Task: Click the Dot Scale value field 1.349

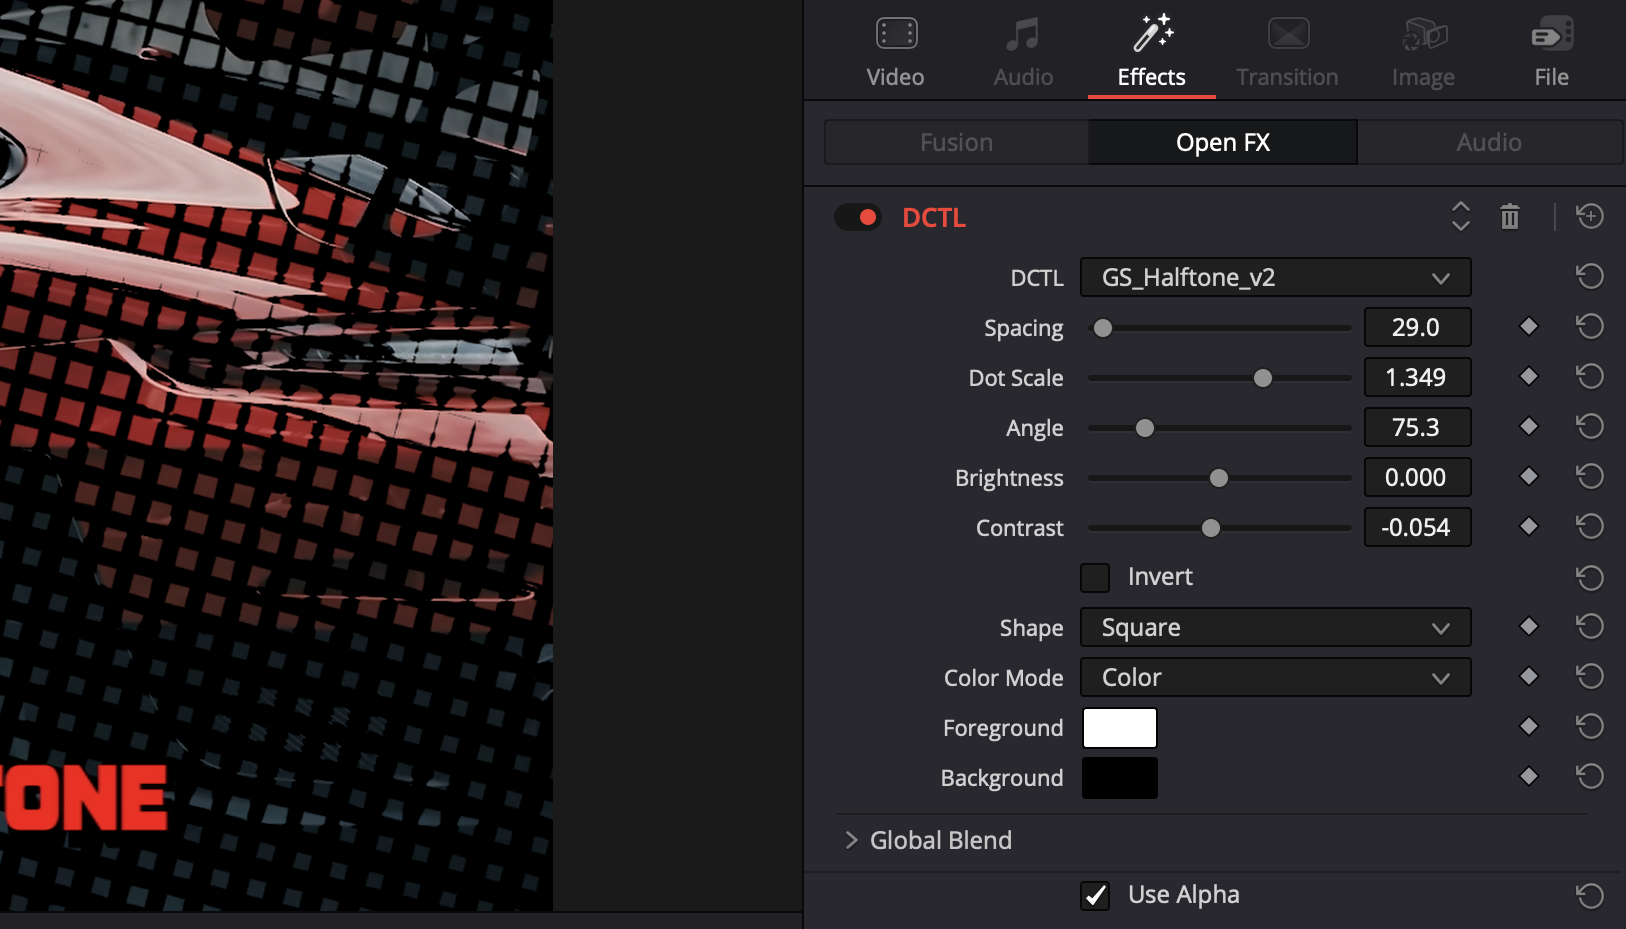Action: click(1417, 377)
